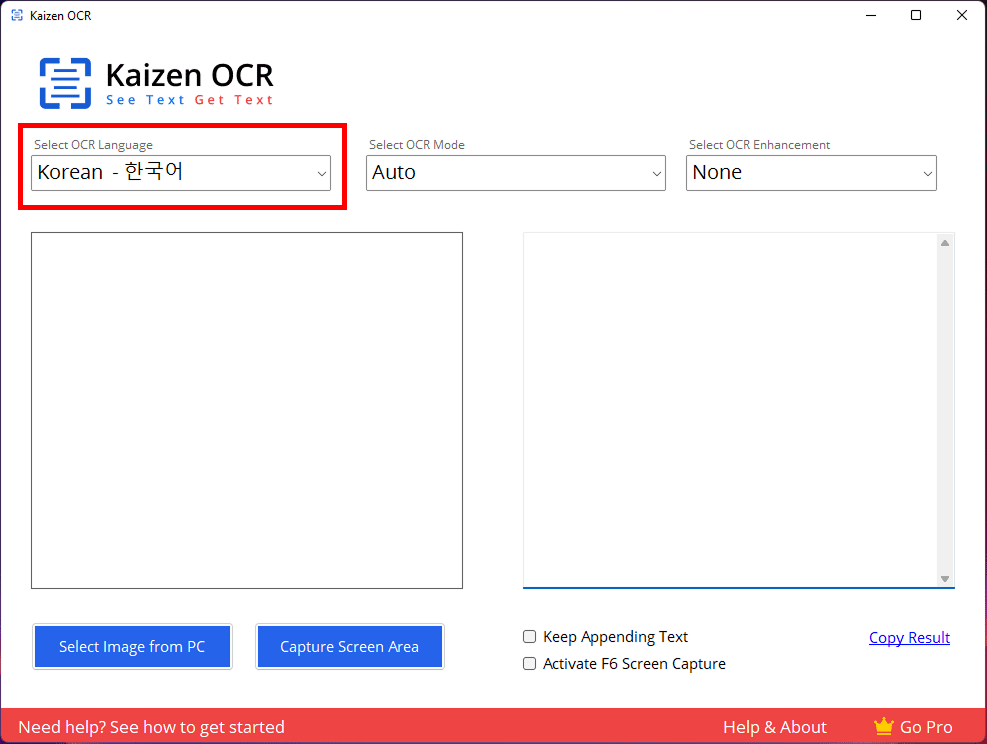
Task: Click the scroll down arrow in results box
Action: click(x=945, y=579)
